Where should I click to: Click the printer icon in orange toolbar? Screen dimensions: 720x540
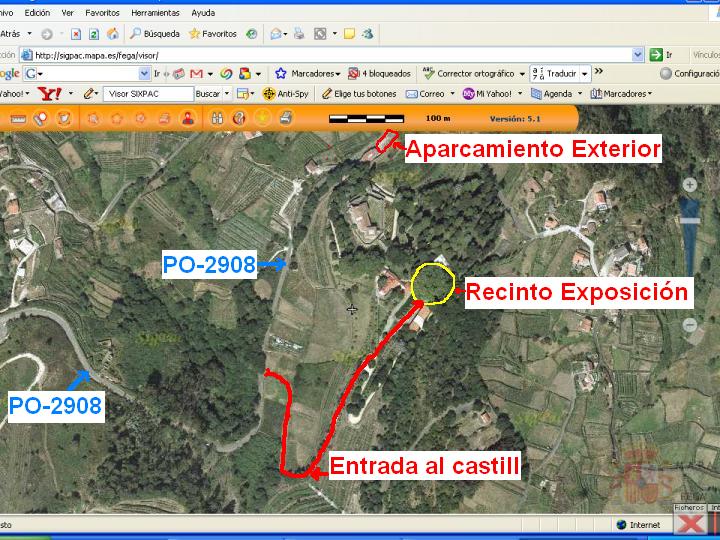point(286,118)
